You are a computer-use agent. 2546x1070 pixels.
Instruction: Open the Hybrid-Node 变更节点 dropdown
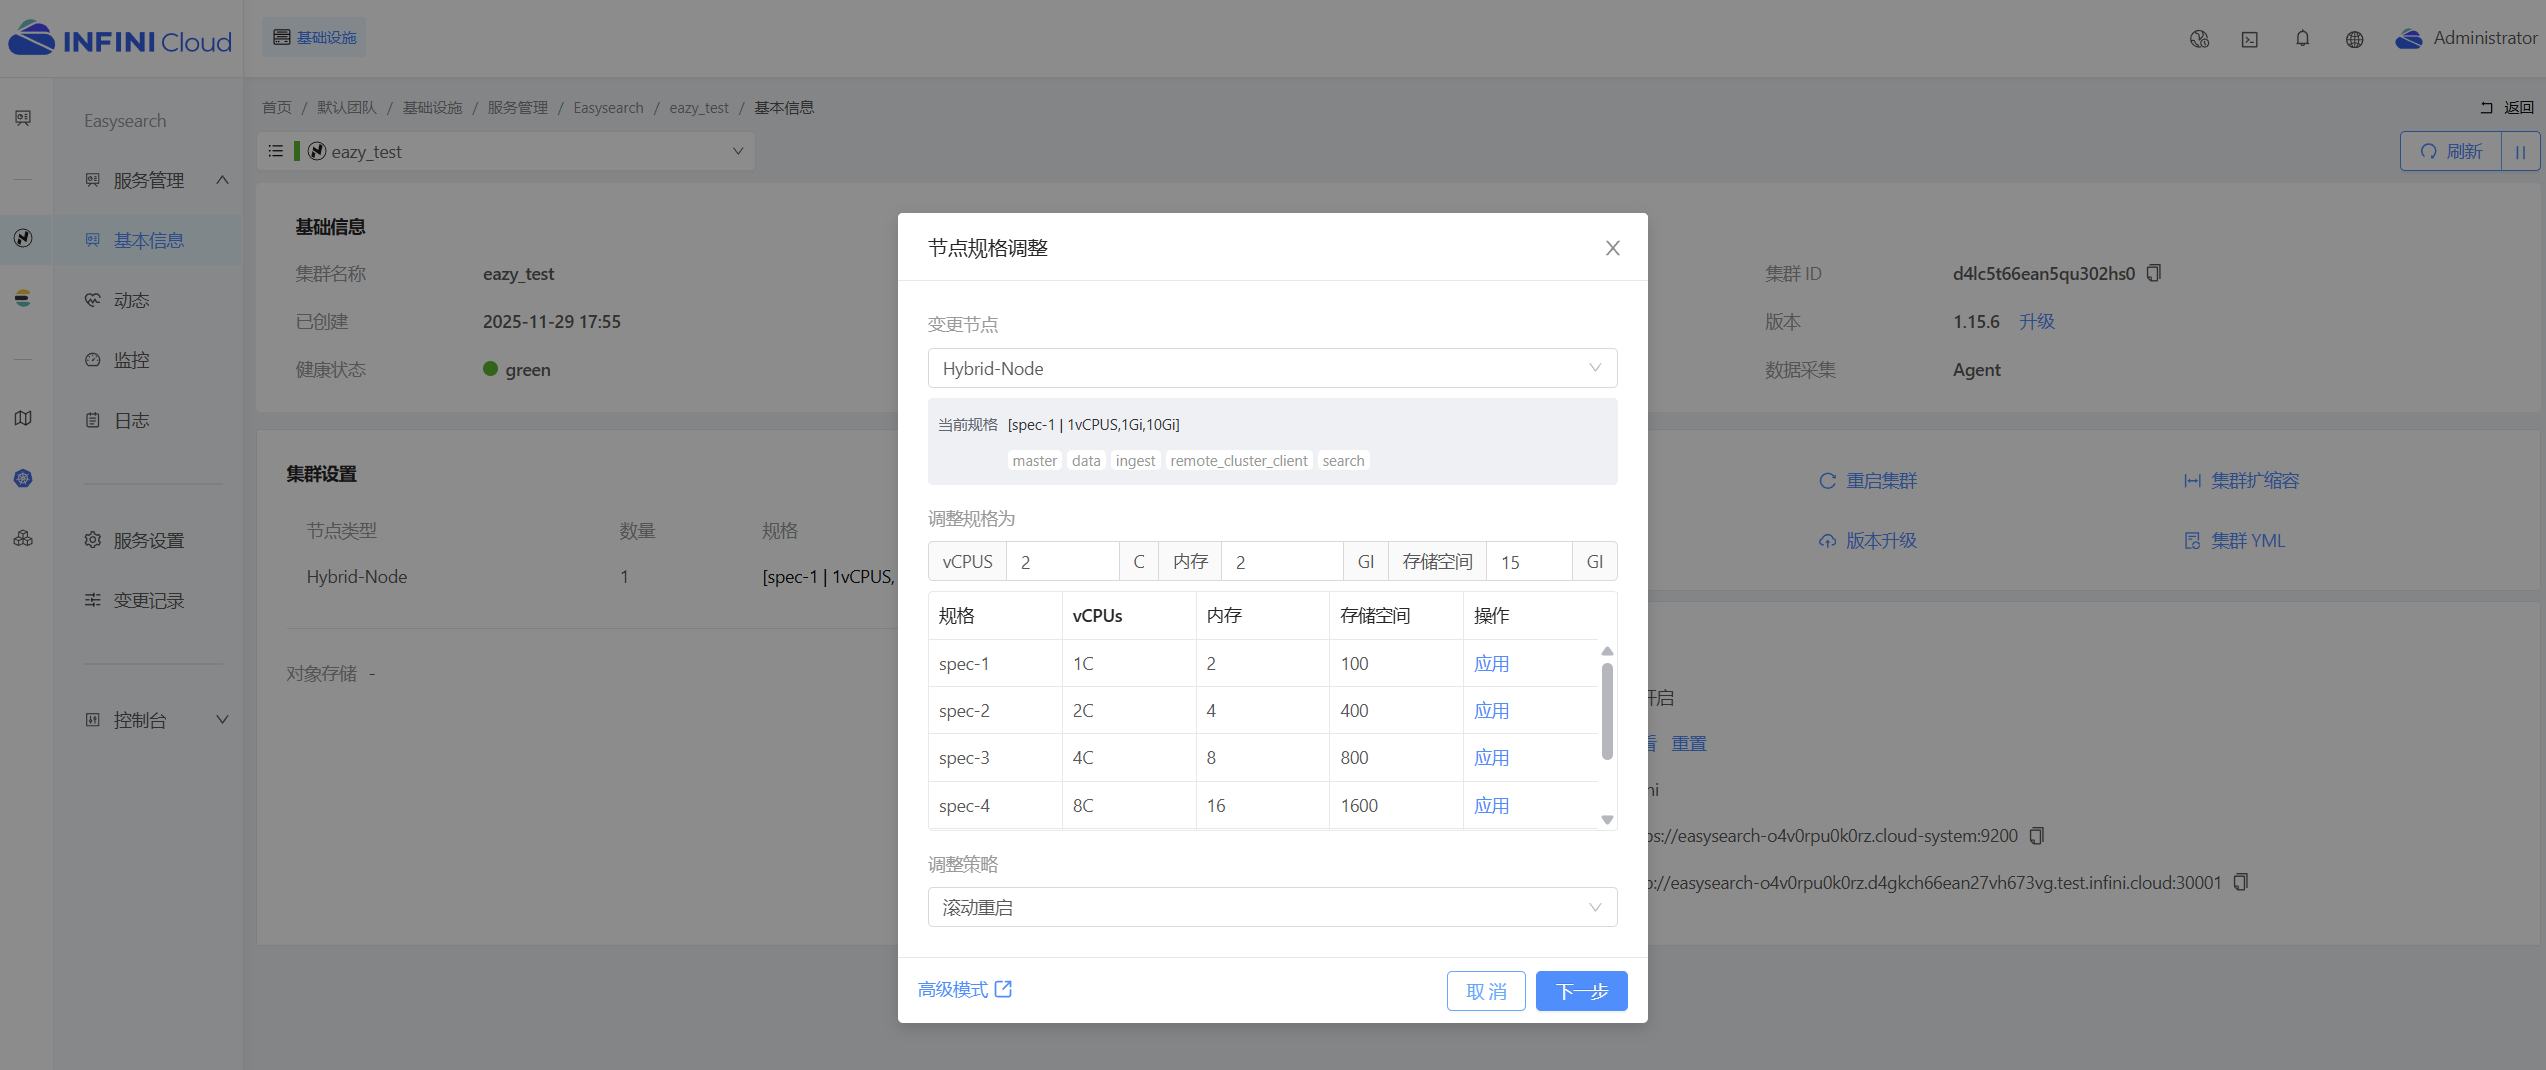(x=1272, y=368)
